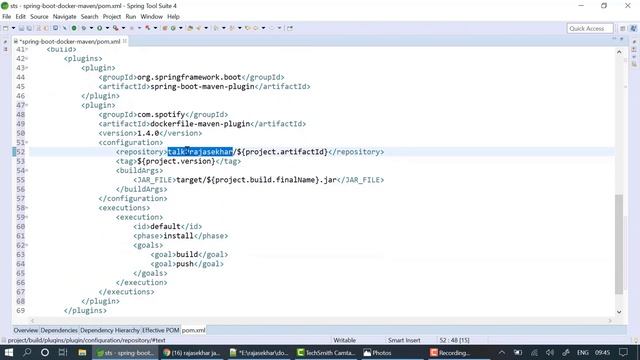Viewport: 640px width, 360px height.
Task: Open the Debug configurations dropdown arrow
Action: (x=91, y=28)
